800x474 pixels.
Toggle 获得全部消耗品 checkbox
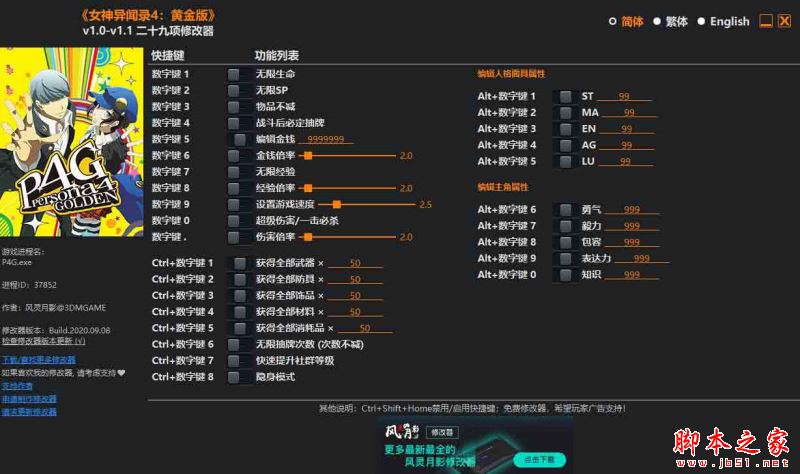(x=239, y=328)
